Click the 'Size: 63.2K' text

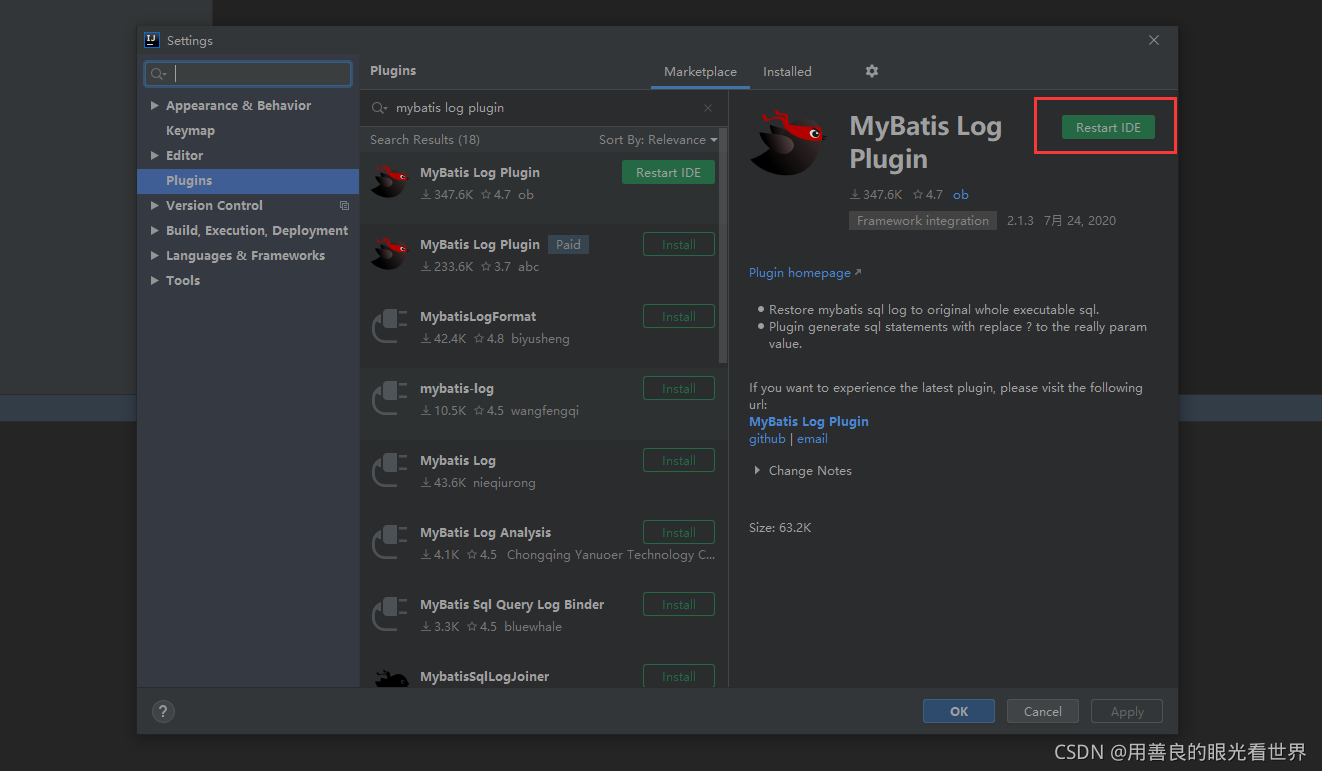click(780, 527)
